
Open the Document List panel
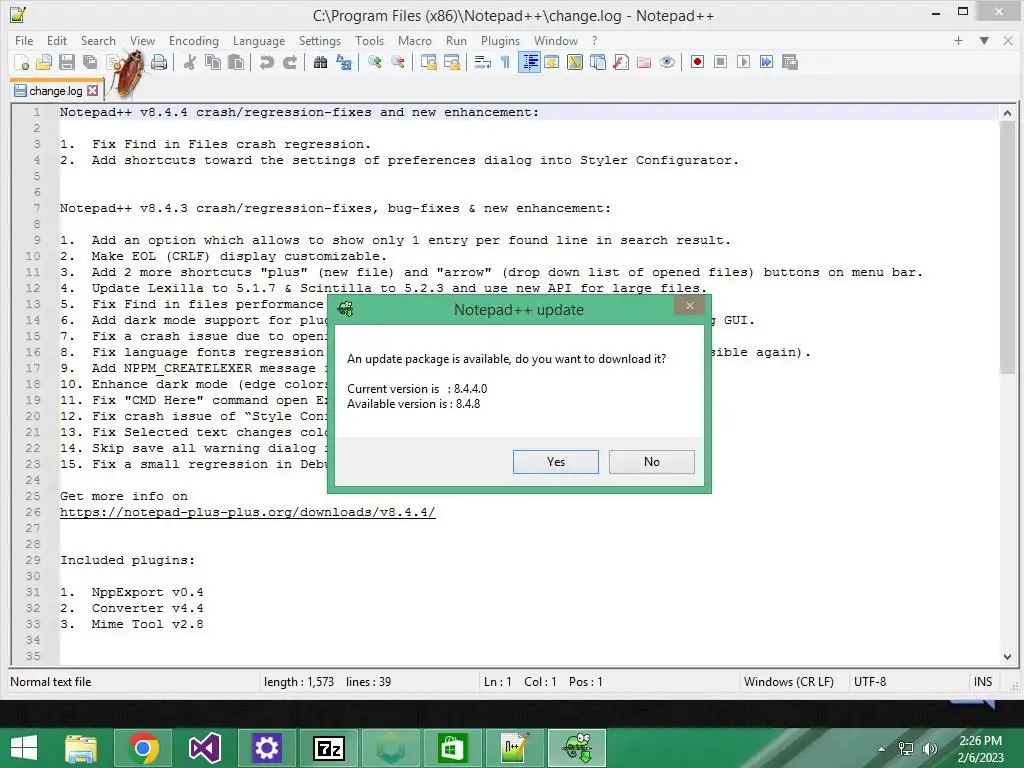click(x=598, y=63)
